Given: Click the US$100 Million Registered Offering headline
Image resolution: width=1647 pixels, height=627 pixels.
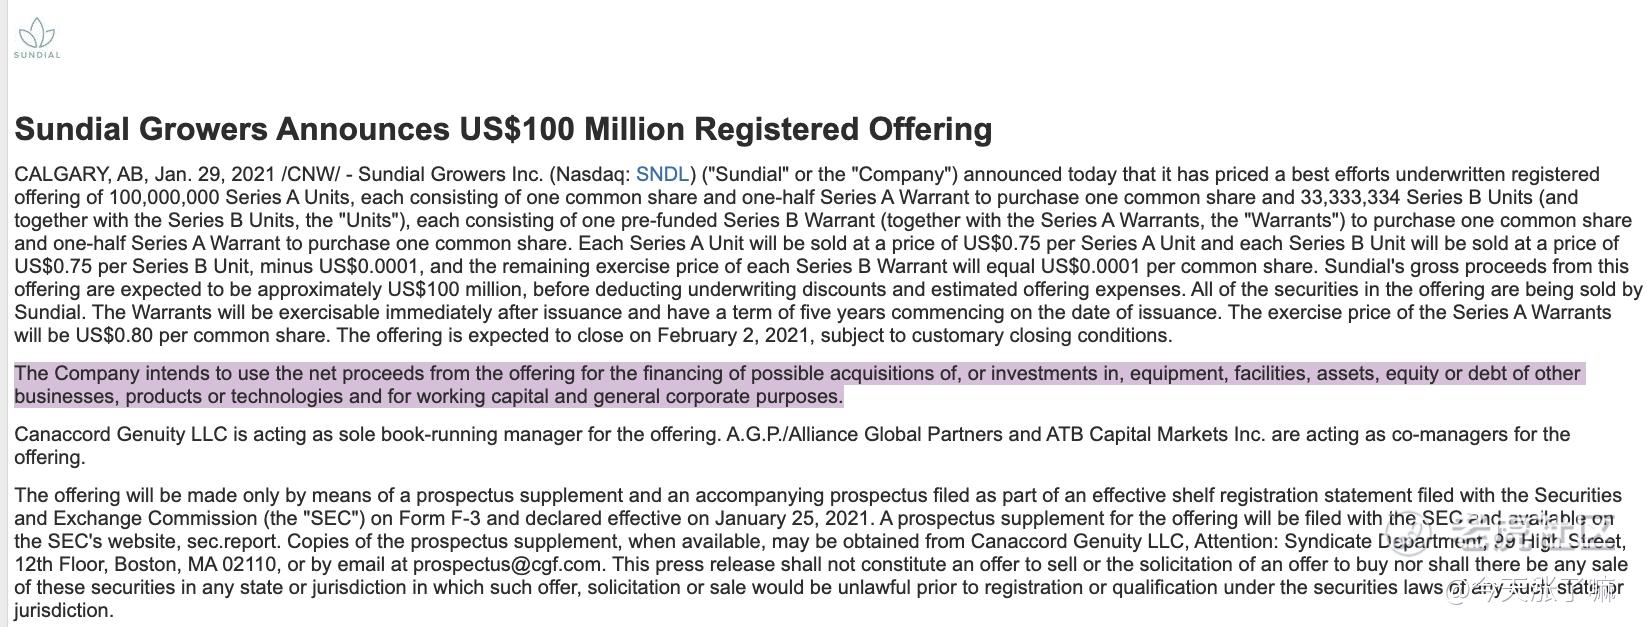Looking at the screenshot, I should coord(503,129).
